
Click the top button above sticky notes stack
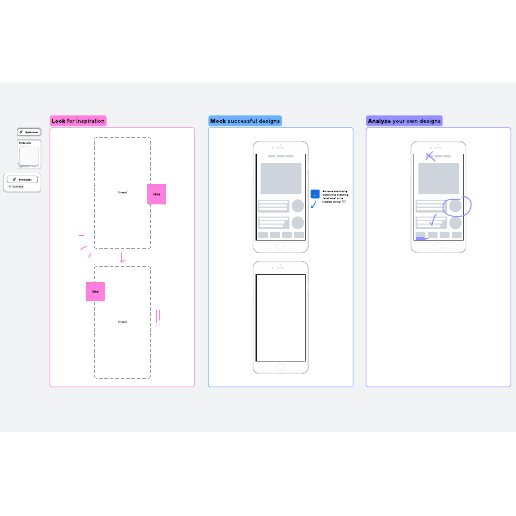click(x=29, y=132)
